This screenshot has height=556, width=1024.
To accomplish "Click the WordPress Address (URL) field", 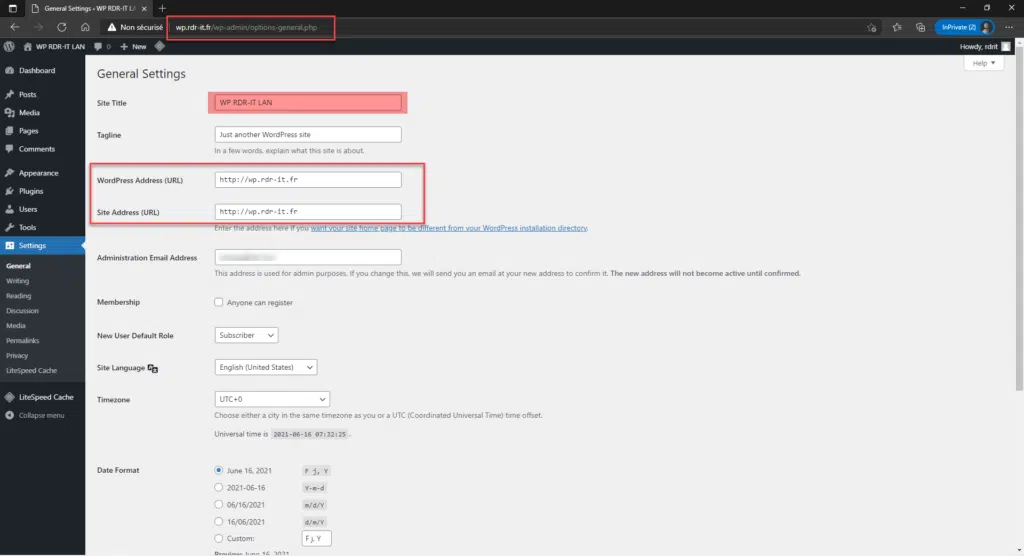I will pos(308,180).
